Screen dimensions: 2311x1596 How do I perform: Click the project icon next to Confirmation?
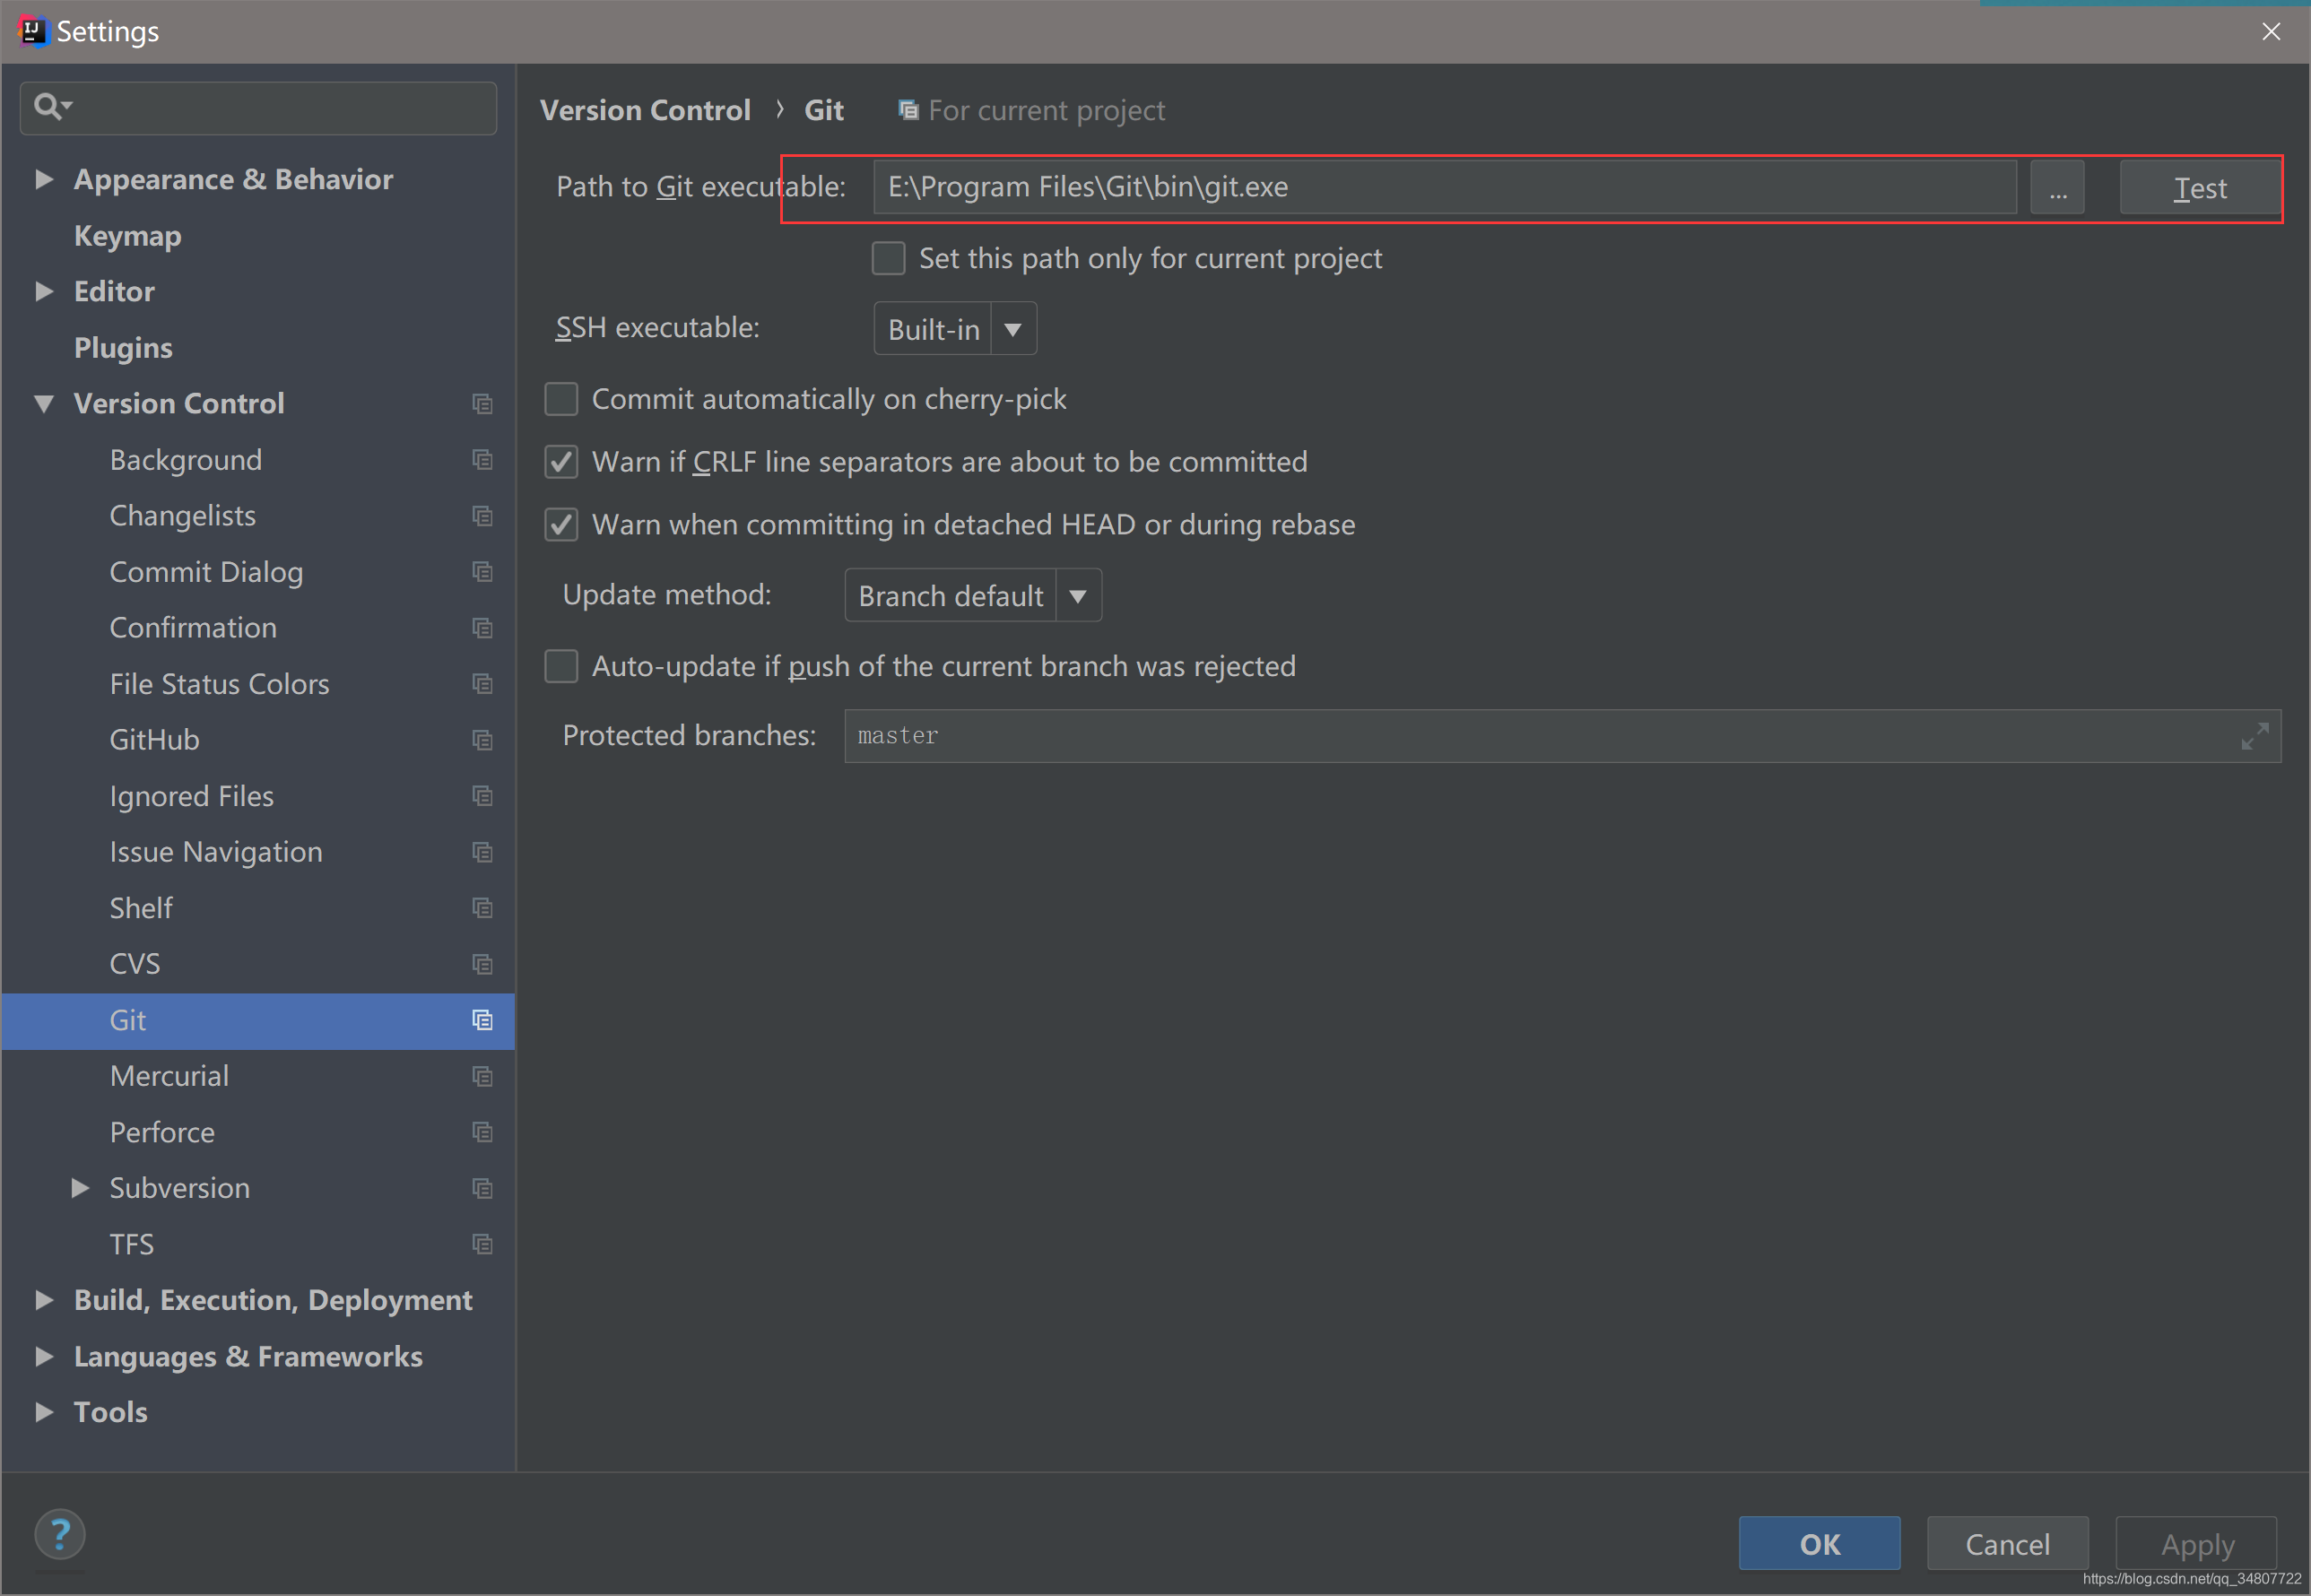(482, 628)
